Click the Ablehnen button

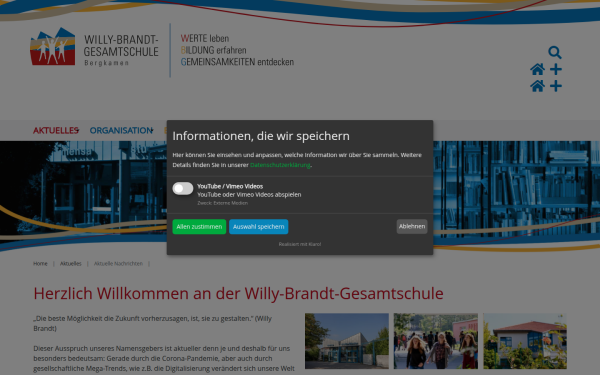(x=412, y=226)
